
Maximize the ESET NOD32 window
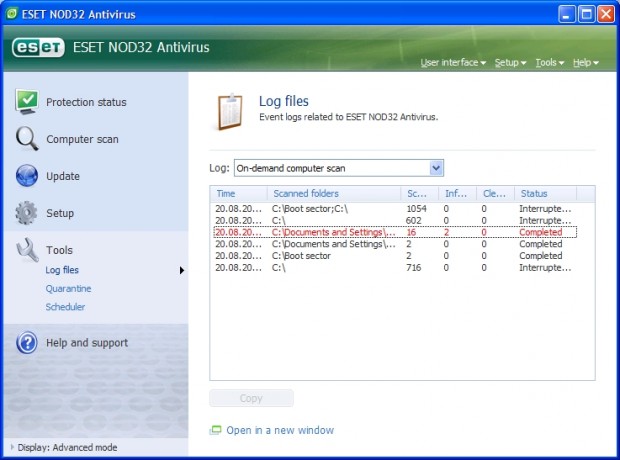(586, 14)
